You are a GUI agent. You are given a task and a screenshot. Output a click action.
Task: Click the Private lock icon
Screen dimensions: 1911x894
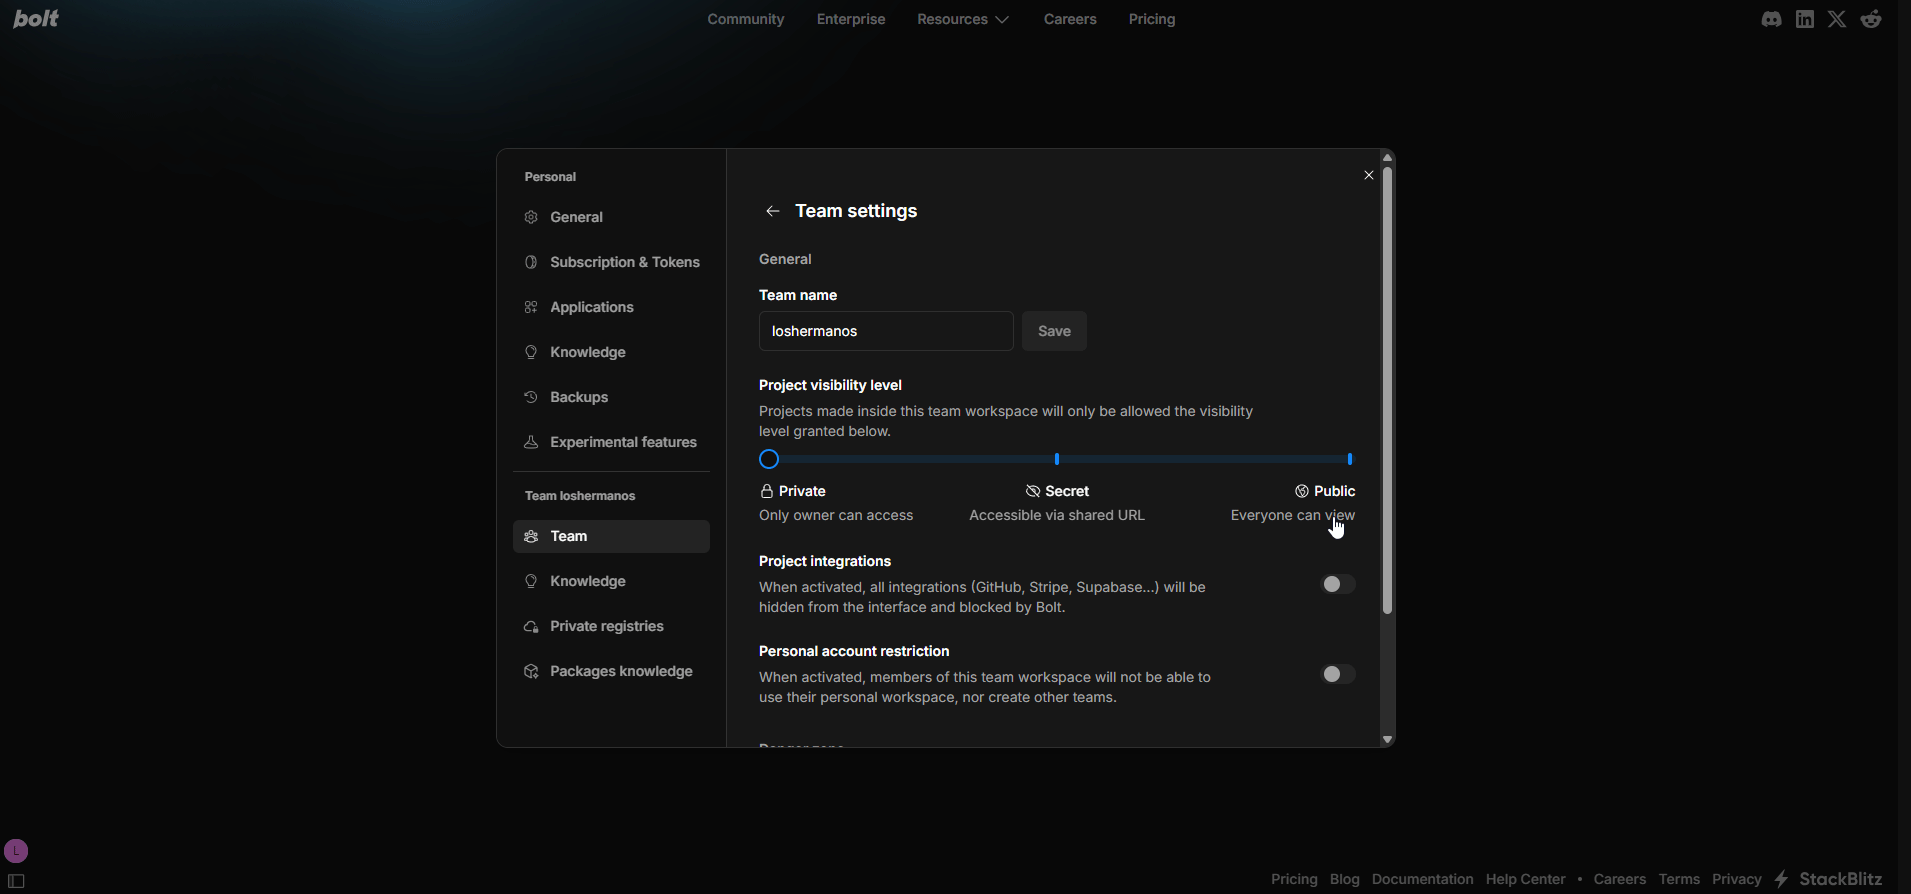point(767,491)
